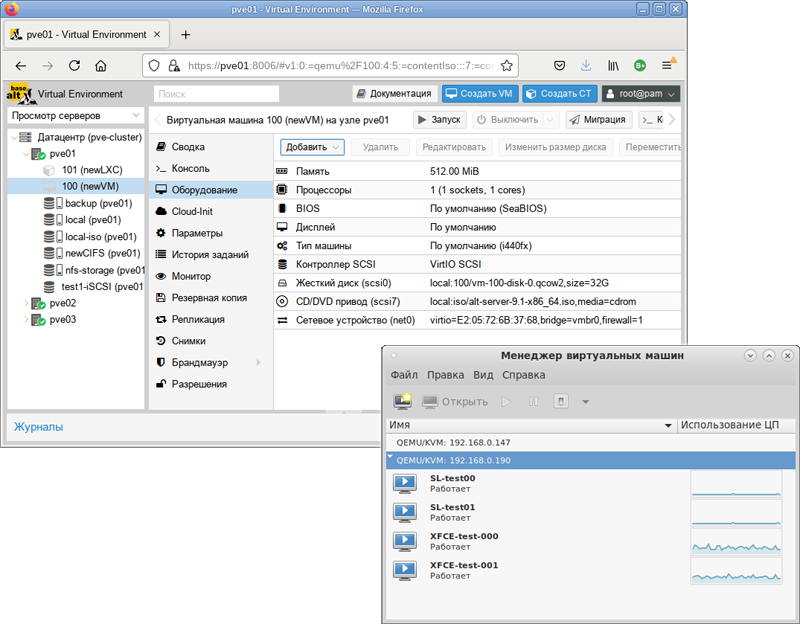Open a new Firefox tab
Image resolution: width=800 pixels, height=624 pixels.
tap(186, 35)
